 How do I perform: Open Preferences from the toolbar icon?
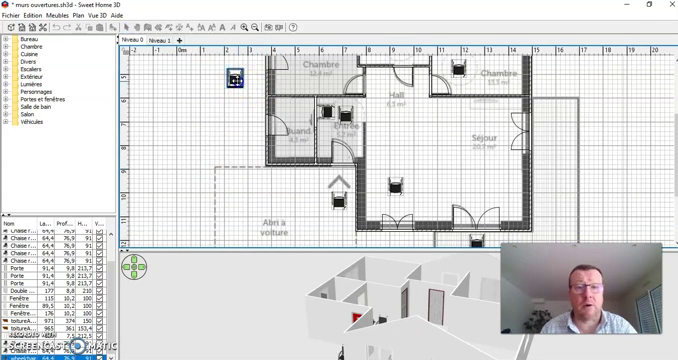43,27
